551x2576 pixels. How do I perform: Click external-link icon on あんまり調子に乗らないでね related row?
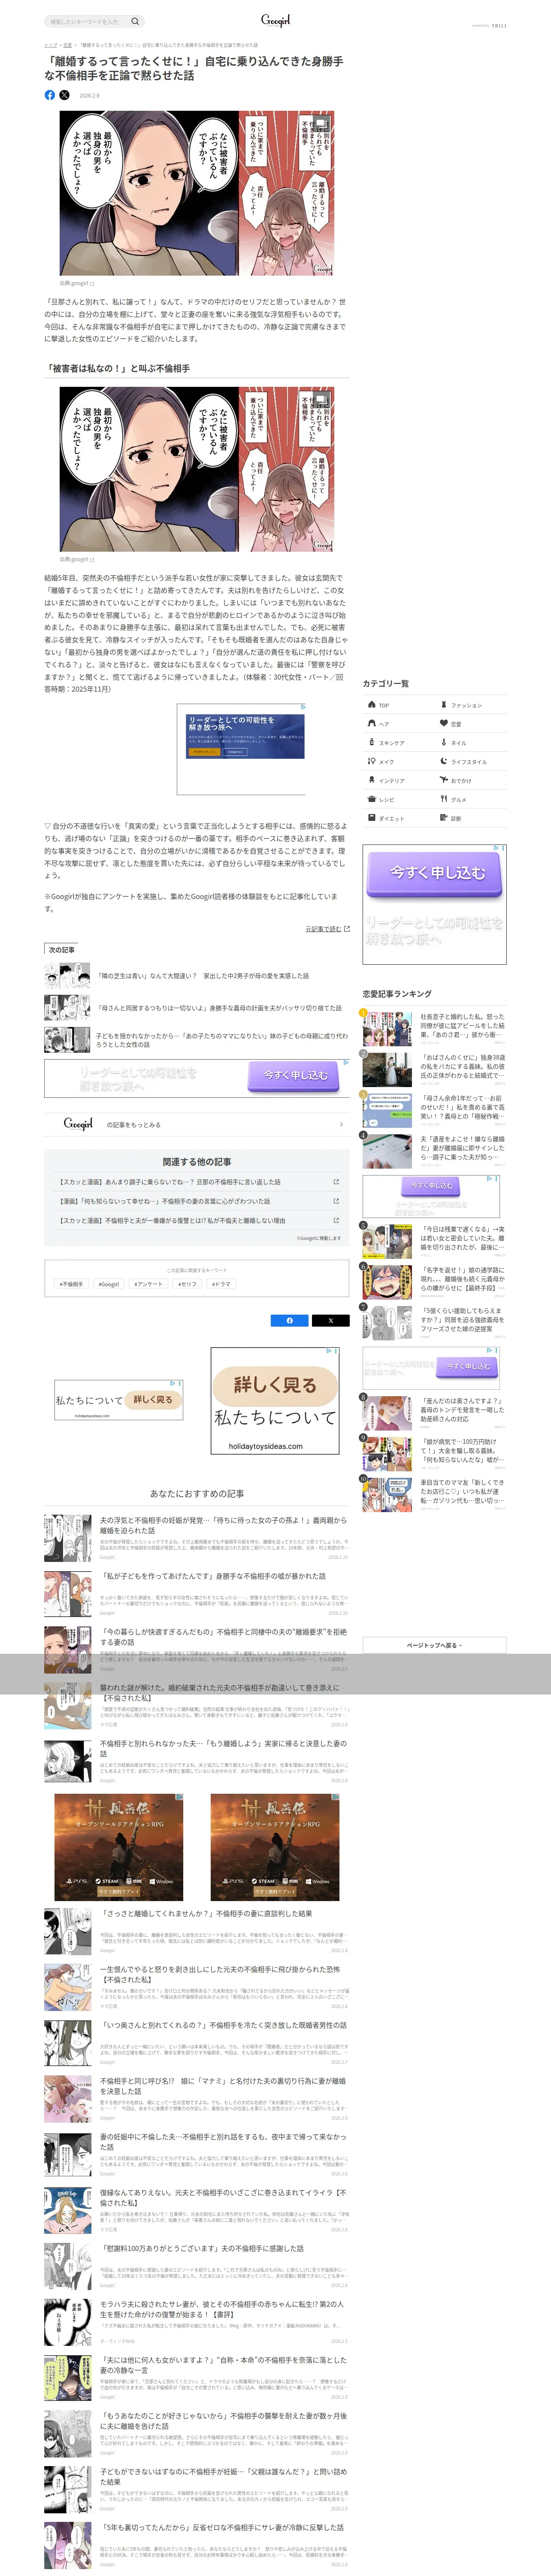point(336,1181)
